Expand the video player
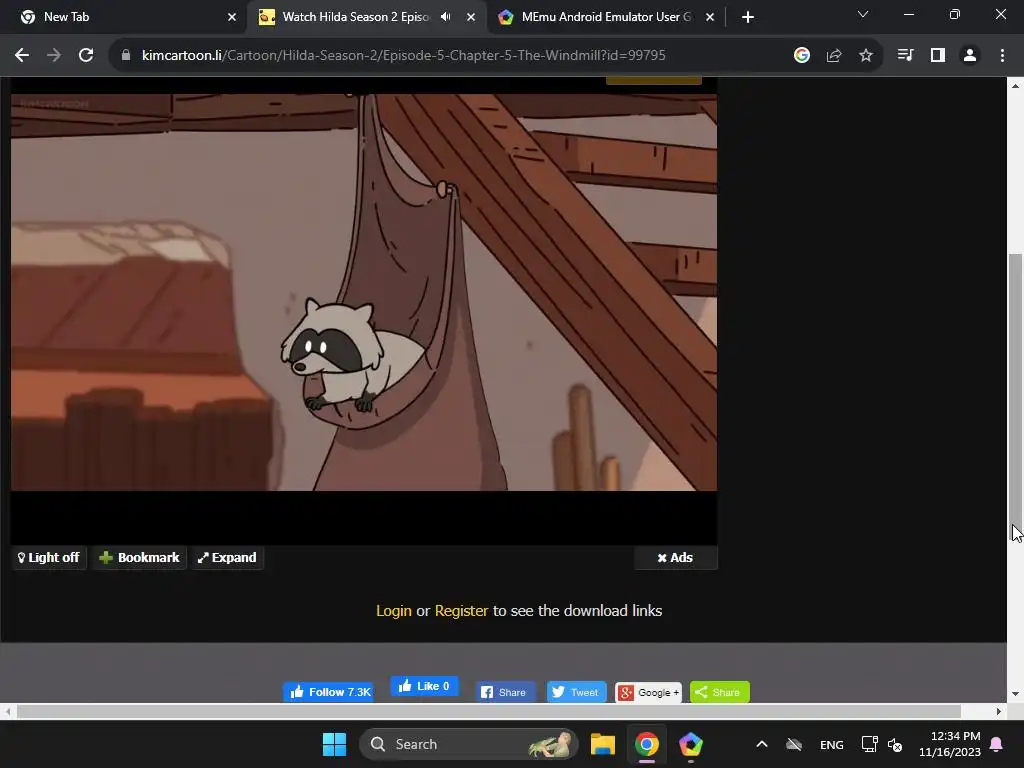Image resolution: width=1024 pixels, height=768 pixels. pos(227,558)
